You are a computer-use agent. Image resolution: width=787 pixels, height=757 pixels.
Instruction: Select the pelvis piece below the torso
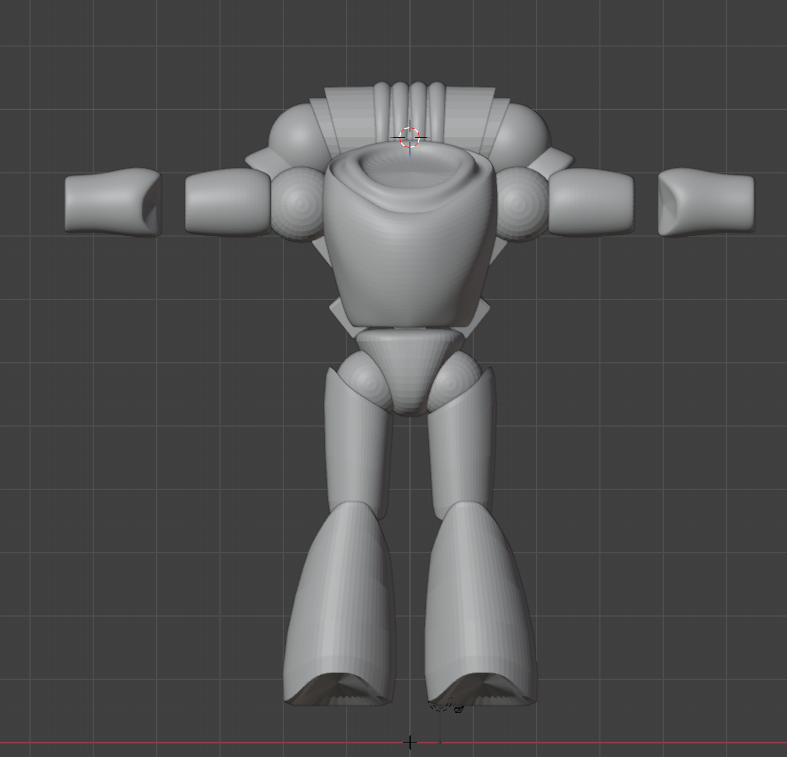409,368
